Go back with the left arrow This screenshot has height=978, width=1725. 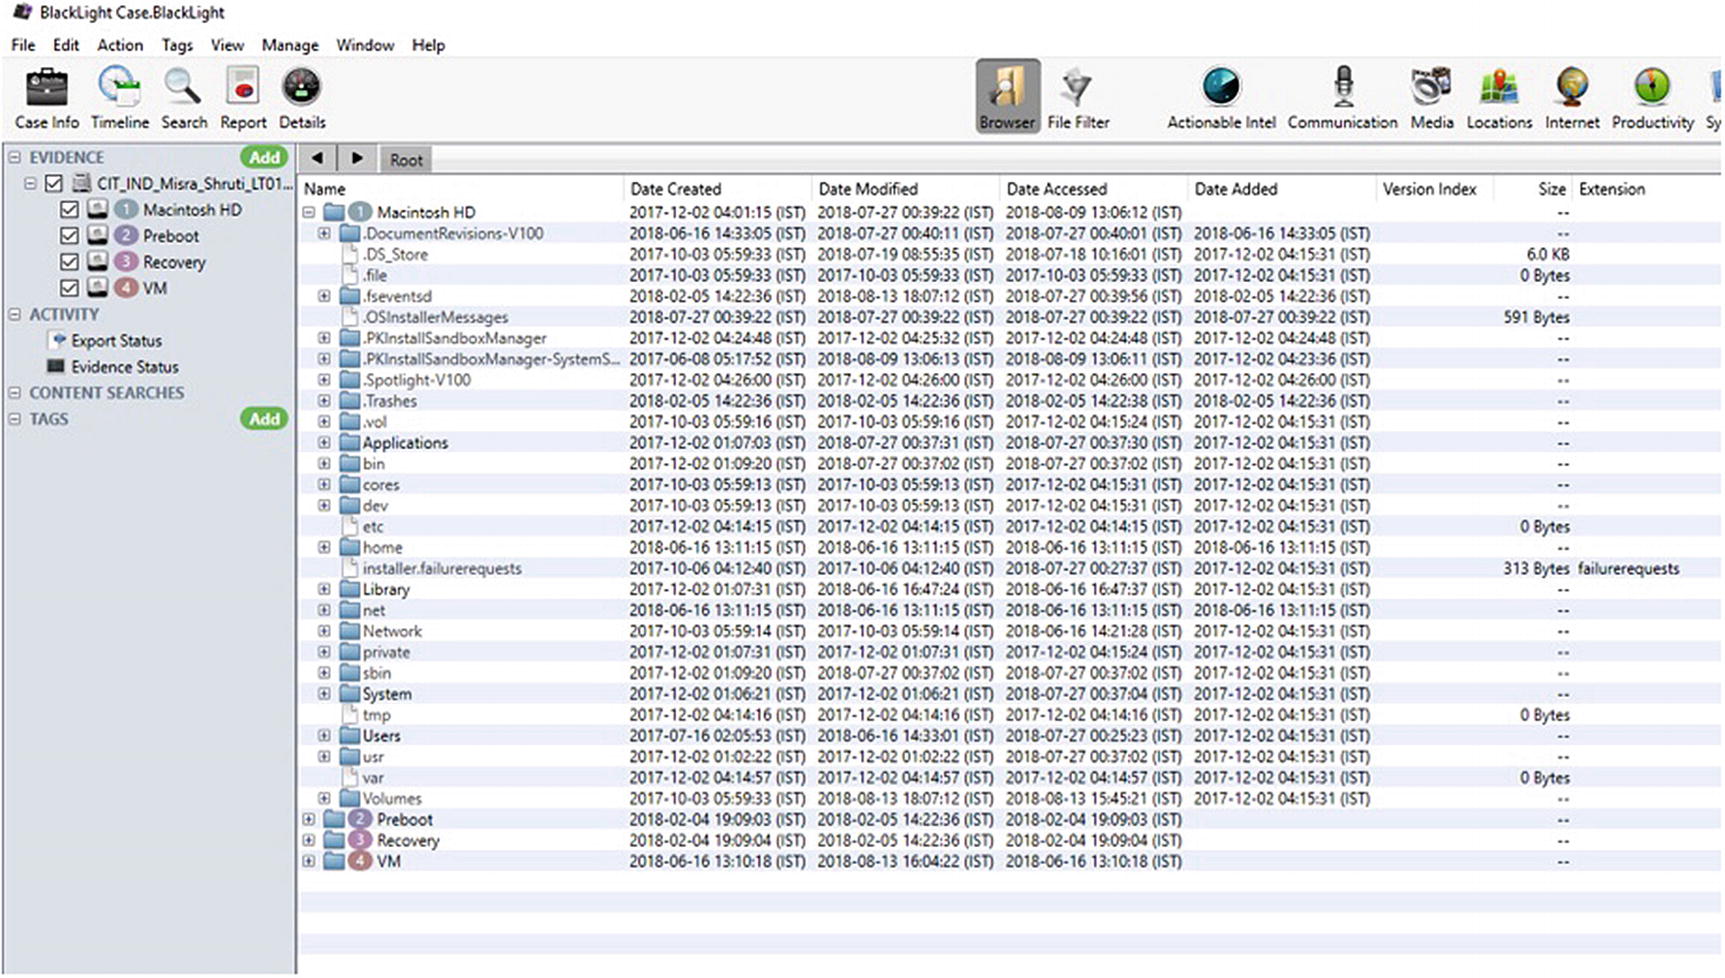tap(317, 158)
